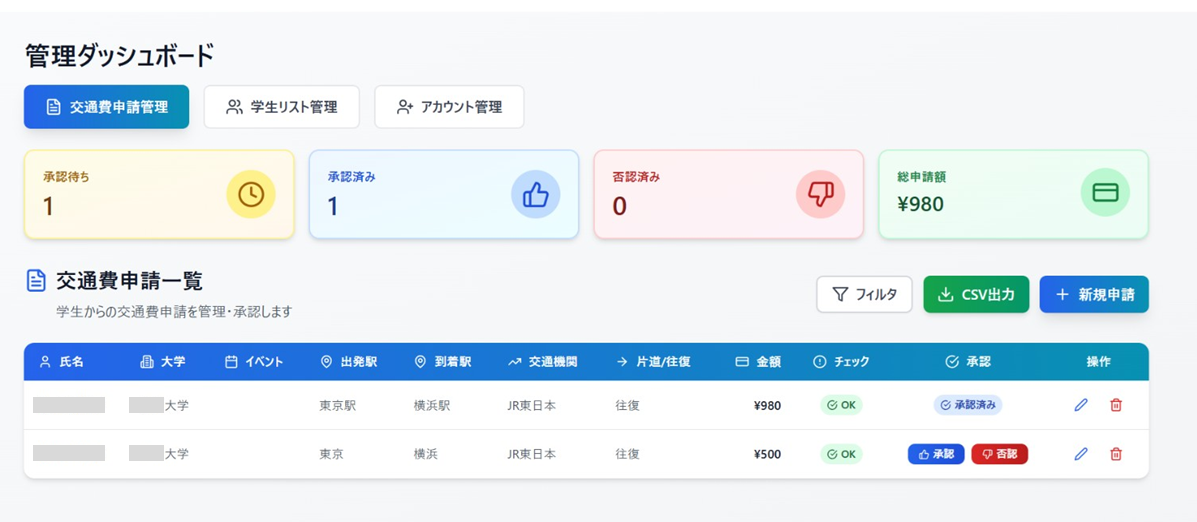The height and width of the screenshot is (522, 1197).
Task: Open the アカウント管理 tab
Action: (449, 107)
